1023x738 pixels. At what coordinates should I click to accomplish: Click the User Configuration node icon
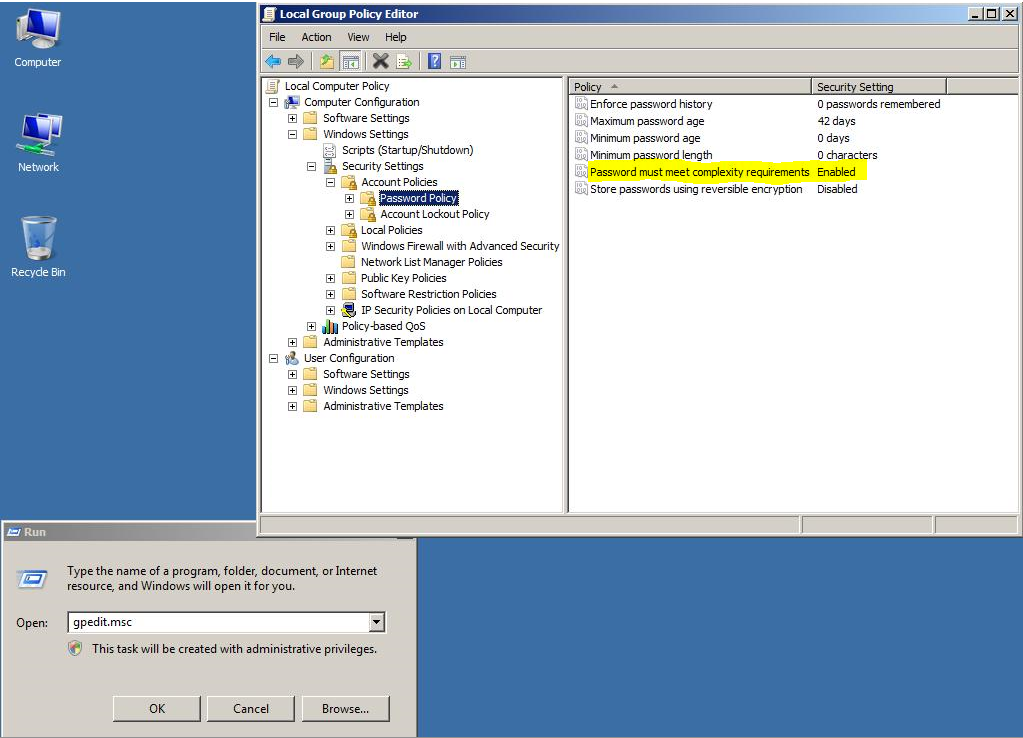click(x=292, y=358)
